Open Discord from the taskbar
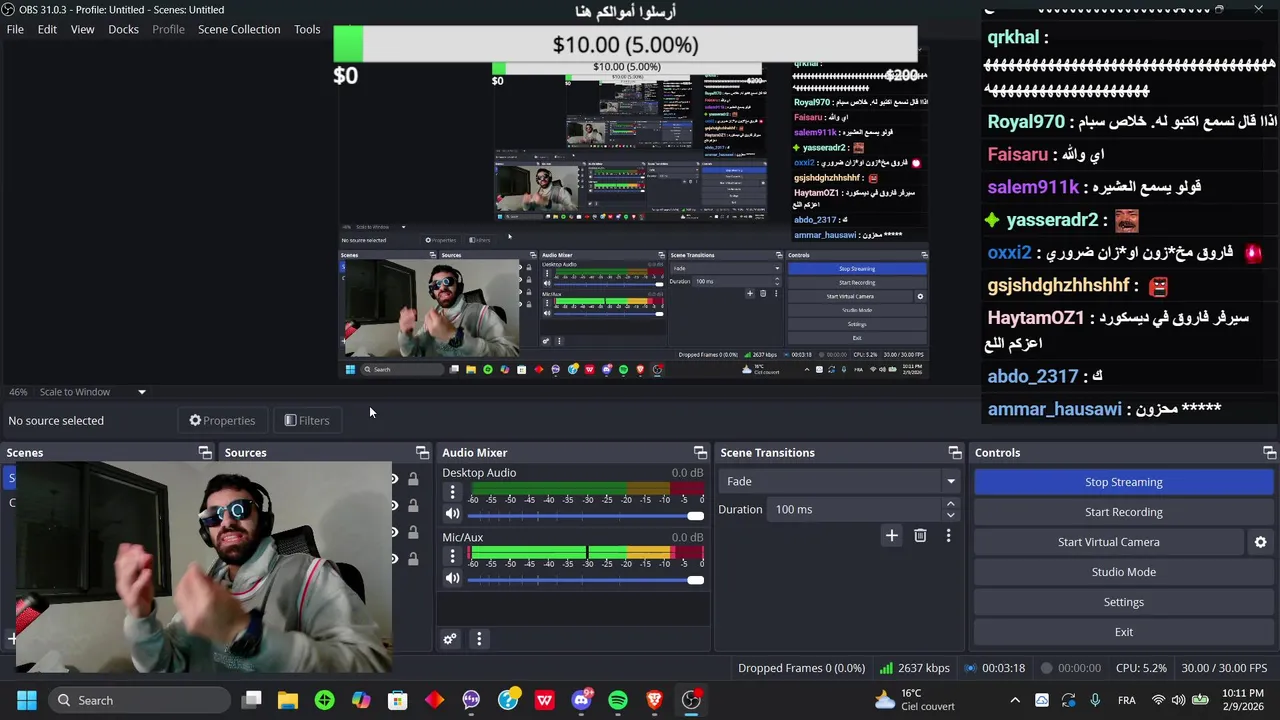The width and height of the screenshot is (1280, 720). pyautogui.click(x=581, y=700)
